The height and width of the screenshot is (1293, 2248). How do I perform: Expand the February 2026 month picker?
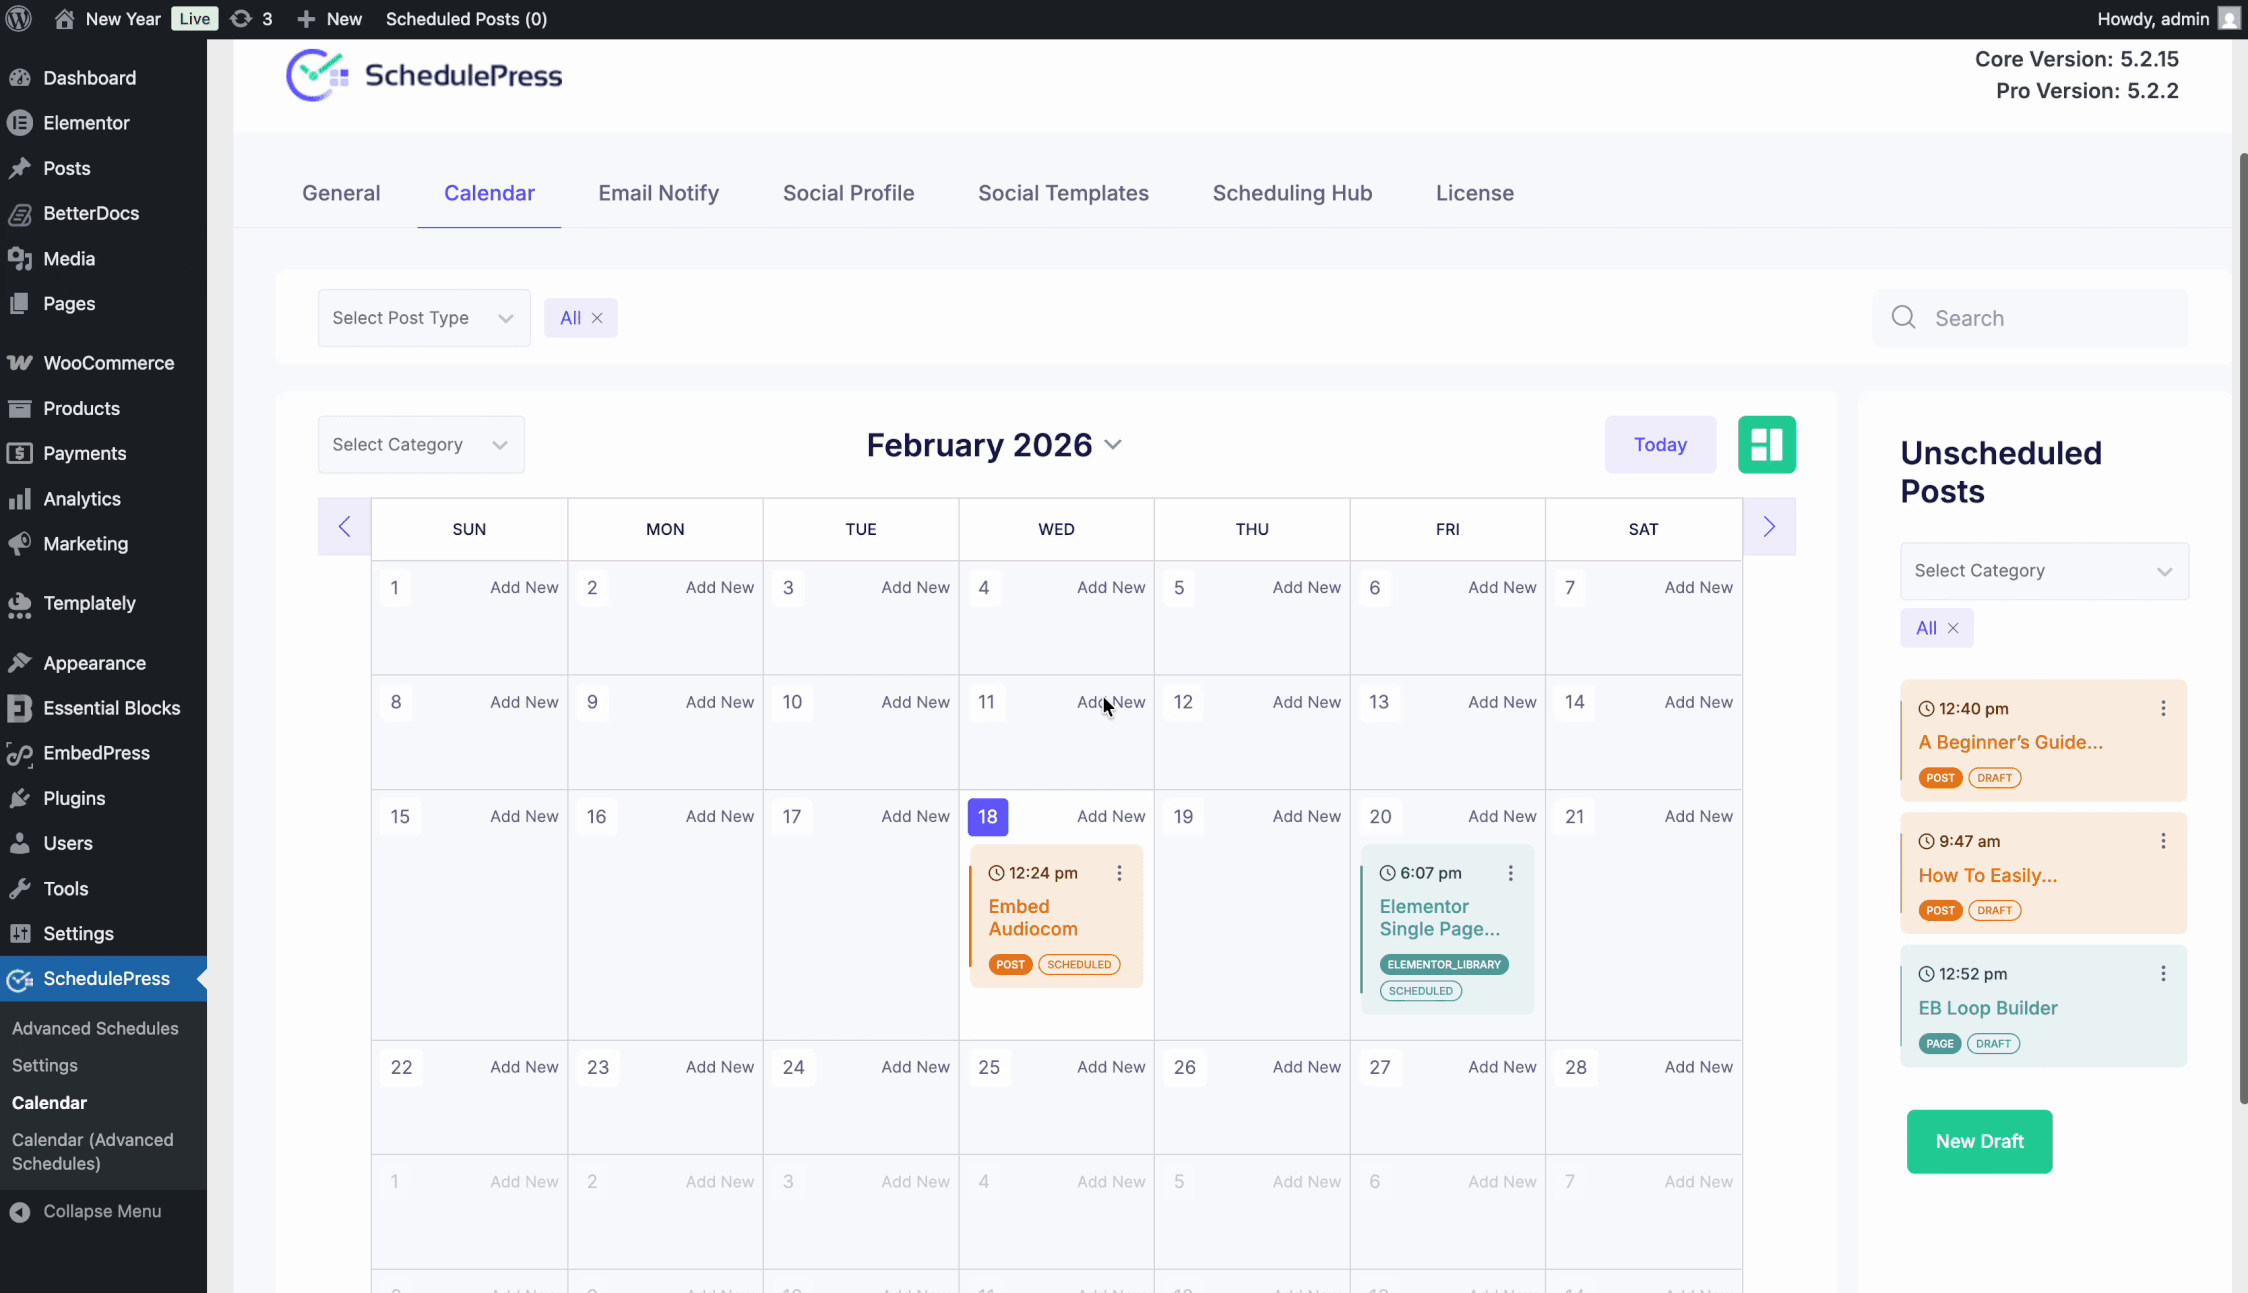(1114, 444)
